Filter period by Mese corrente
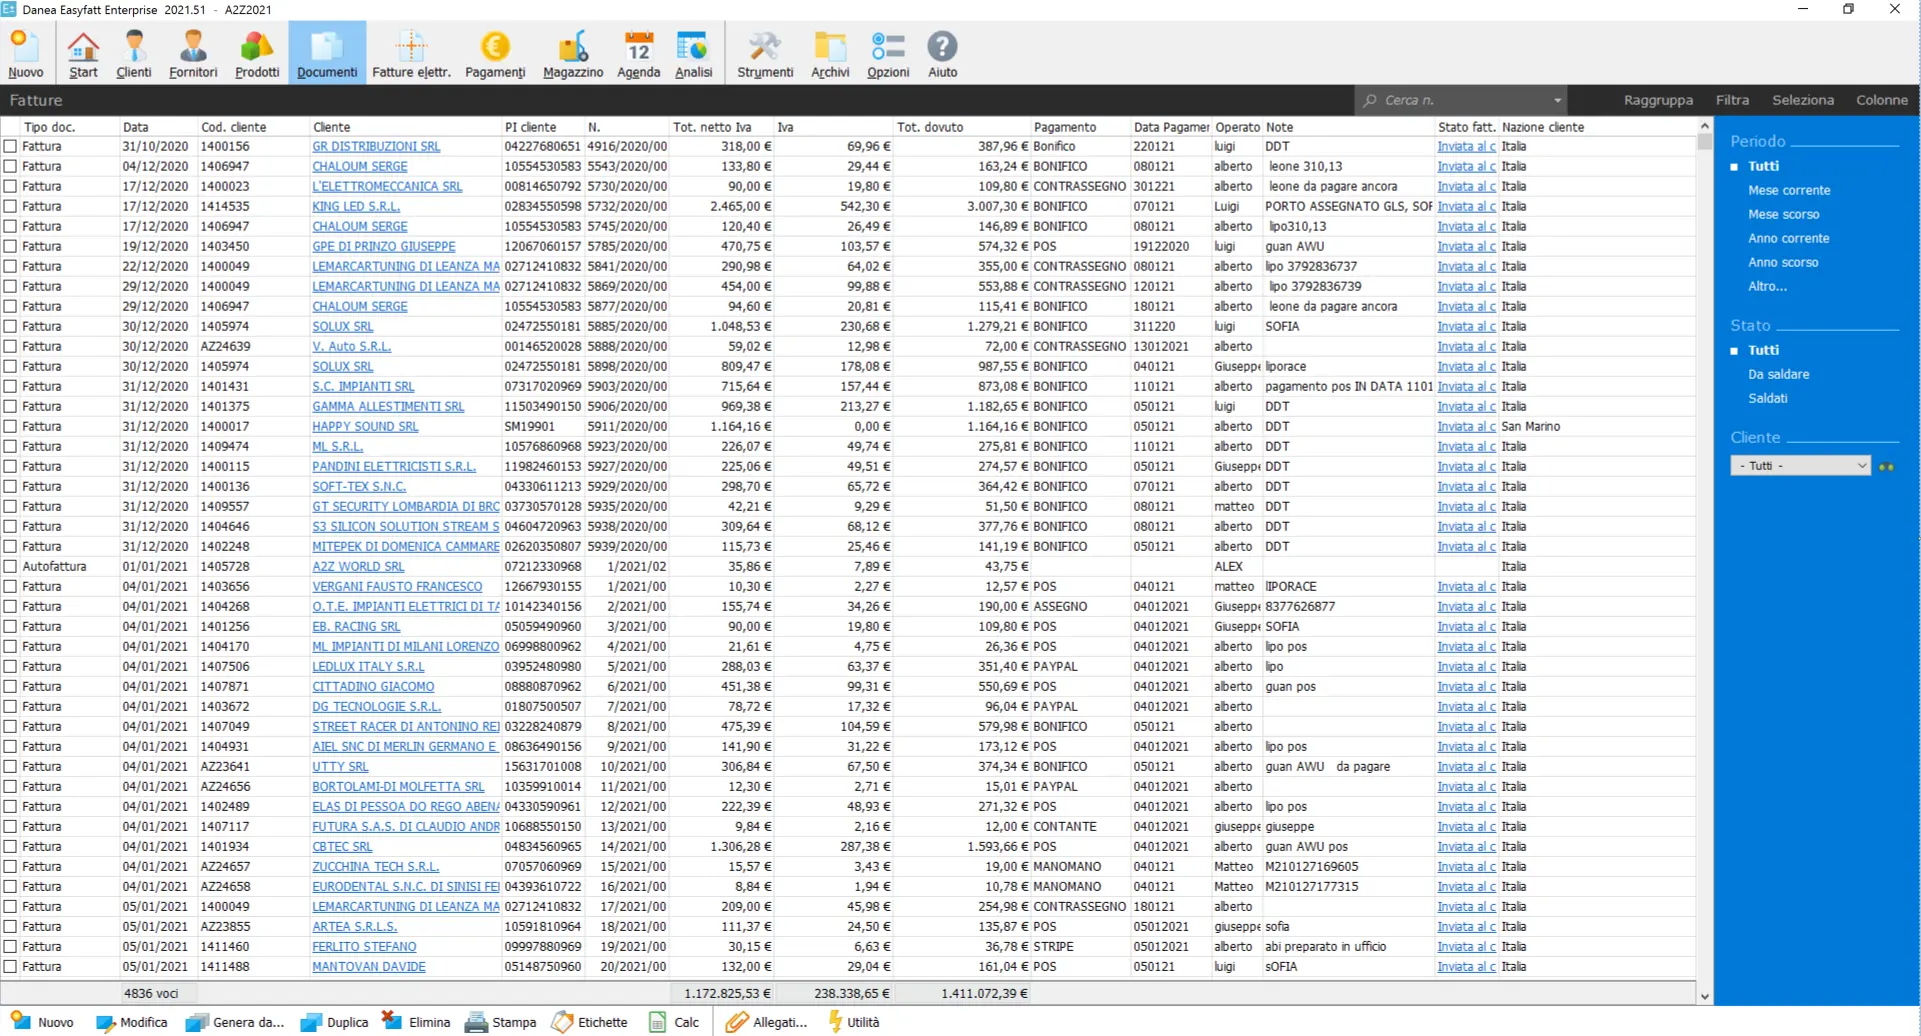This screenshot has height=1036, width=1921. 1789,190
